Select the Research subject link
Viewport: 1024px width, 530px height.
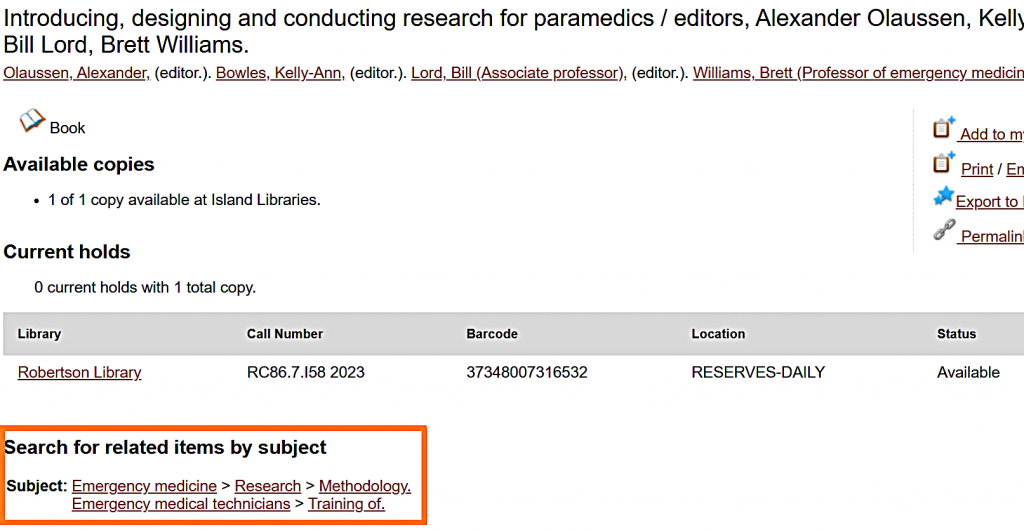(268, 487)
